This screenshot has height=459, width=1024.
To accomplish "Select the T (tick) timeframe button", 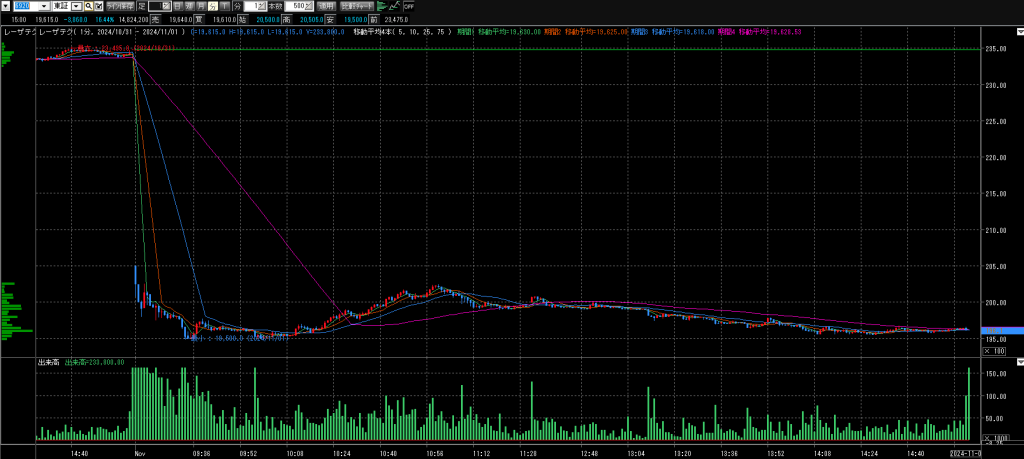I will (x=223, y=6).
